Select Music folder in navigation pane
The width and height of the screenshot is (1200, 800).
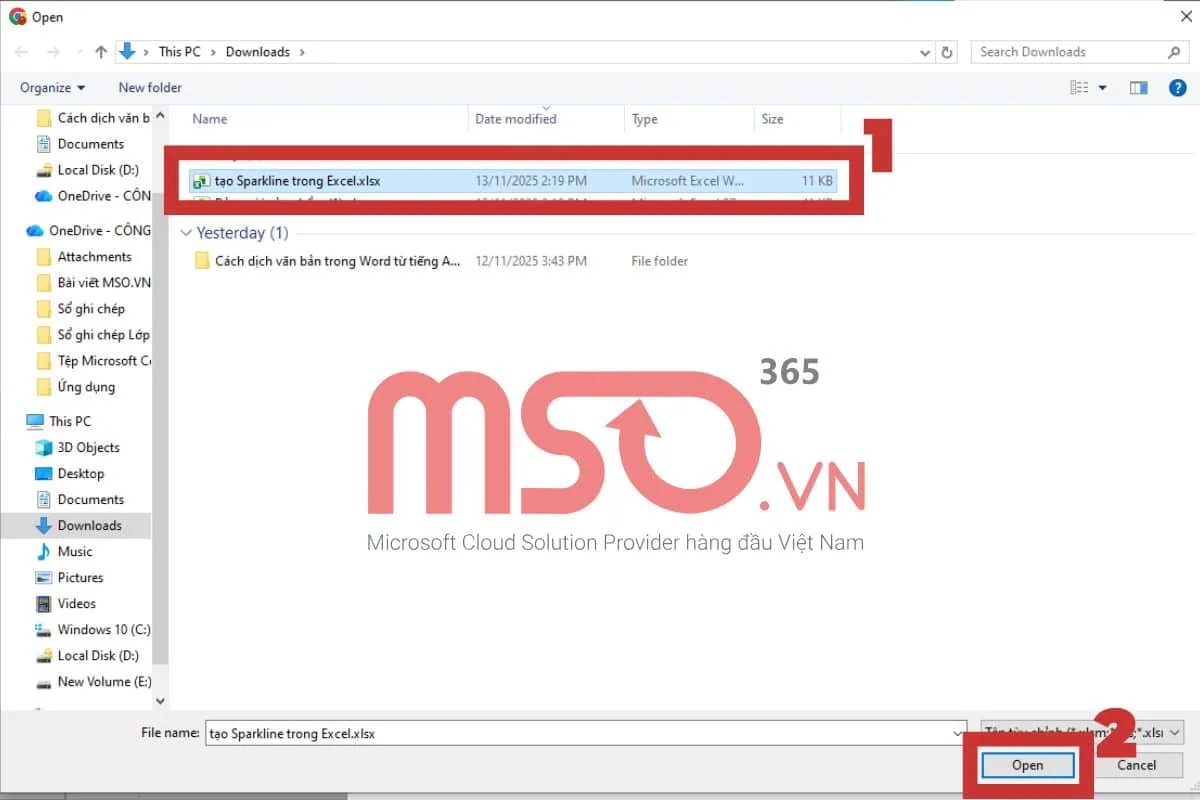click(75, 551)
